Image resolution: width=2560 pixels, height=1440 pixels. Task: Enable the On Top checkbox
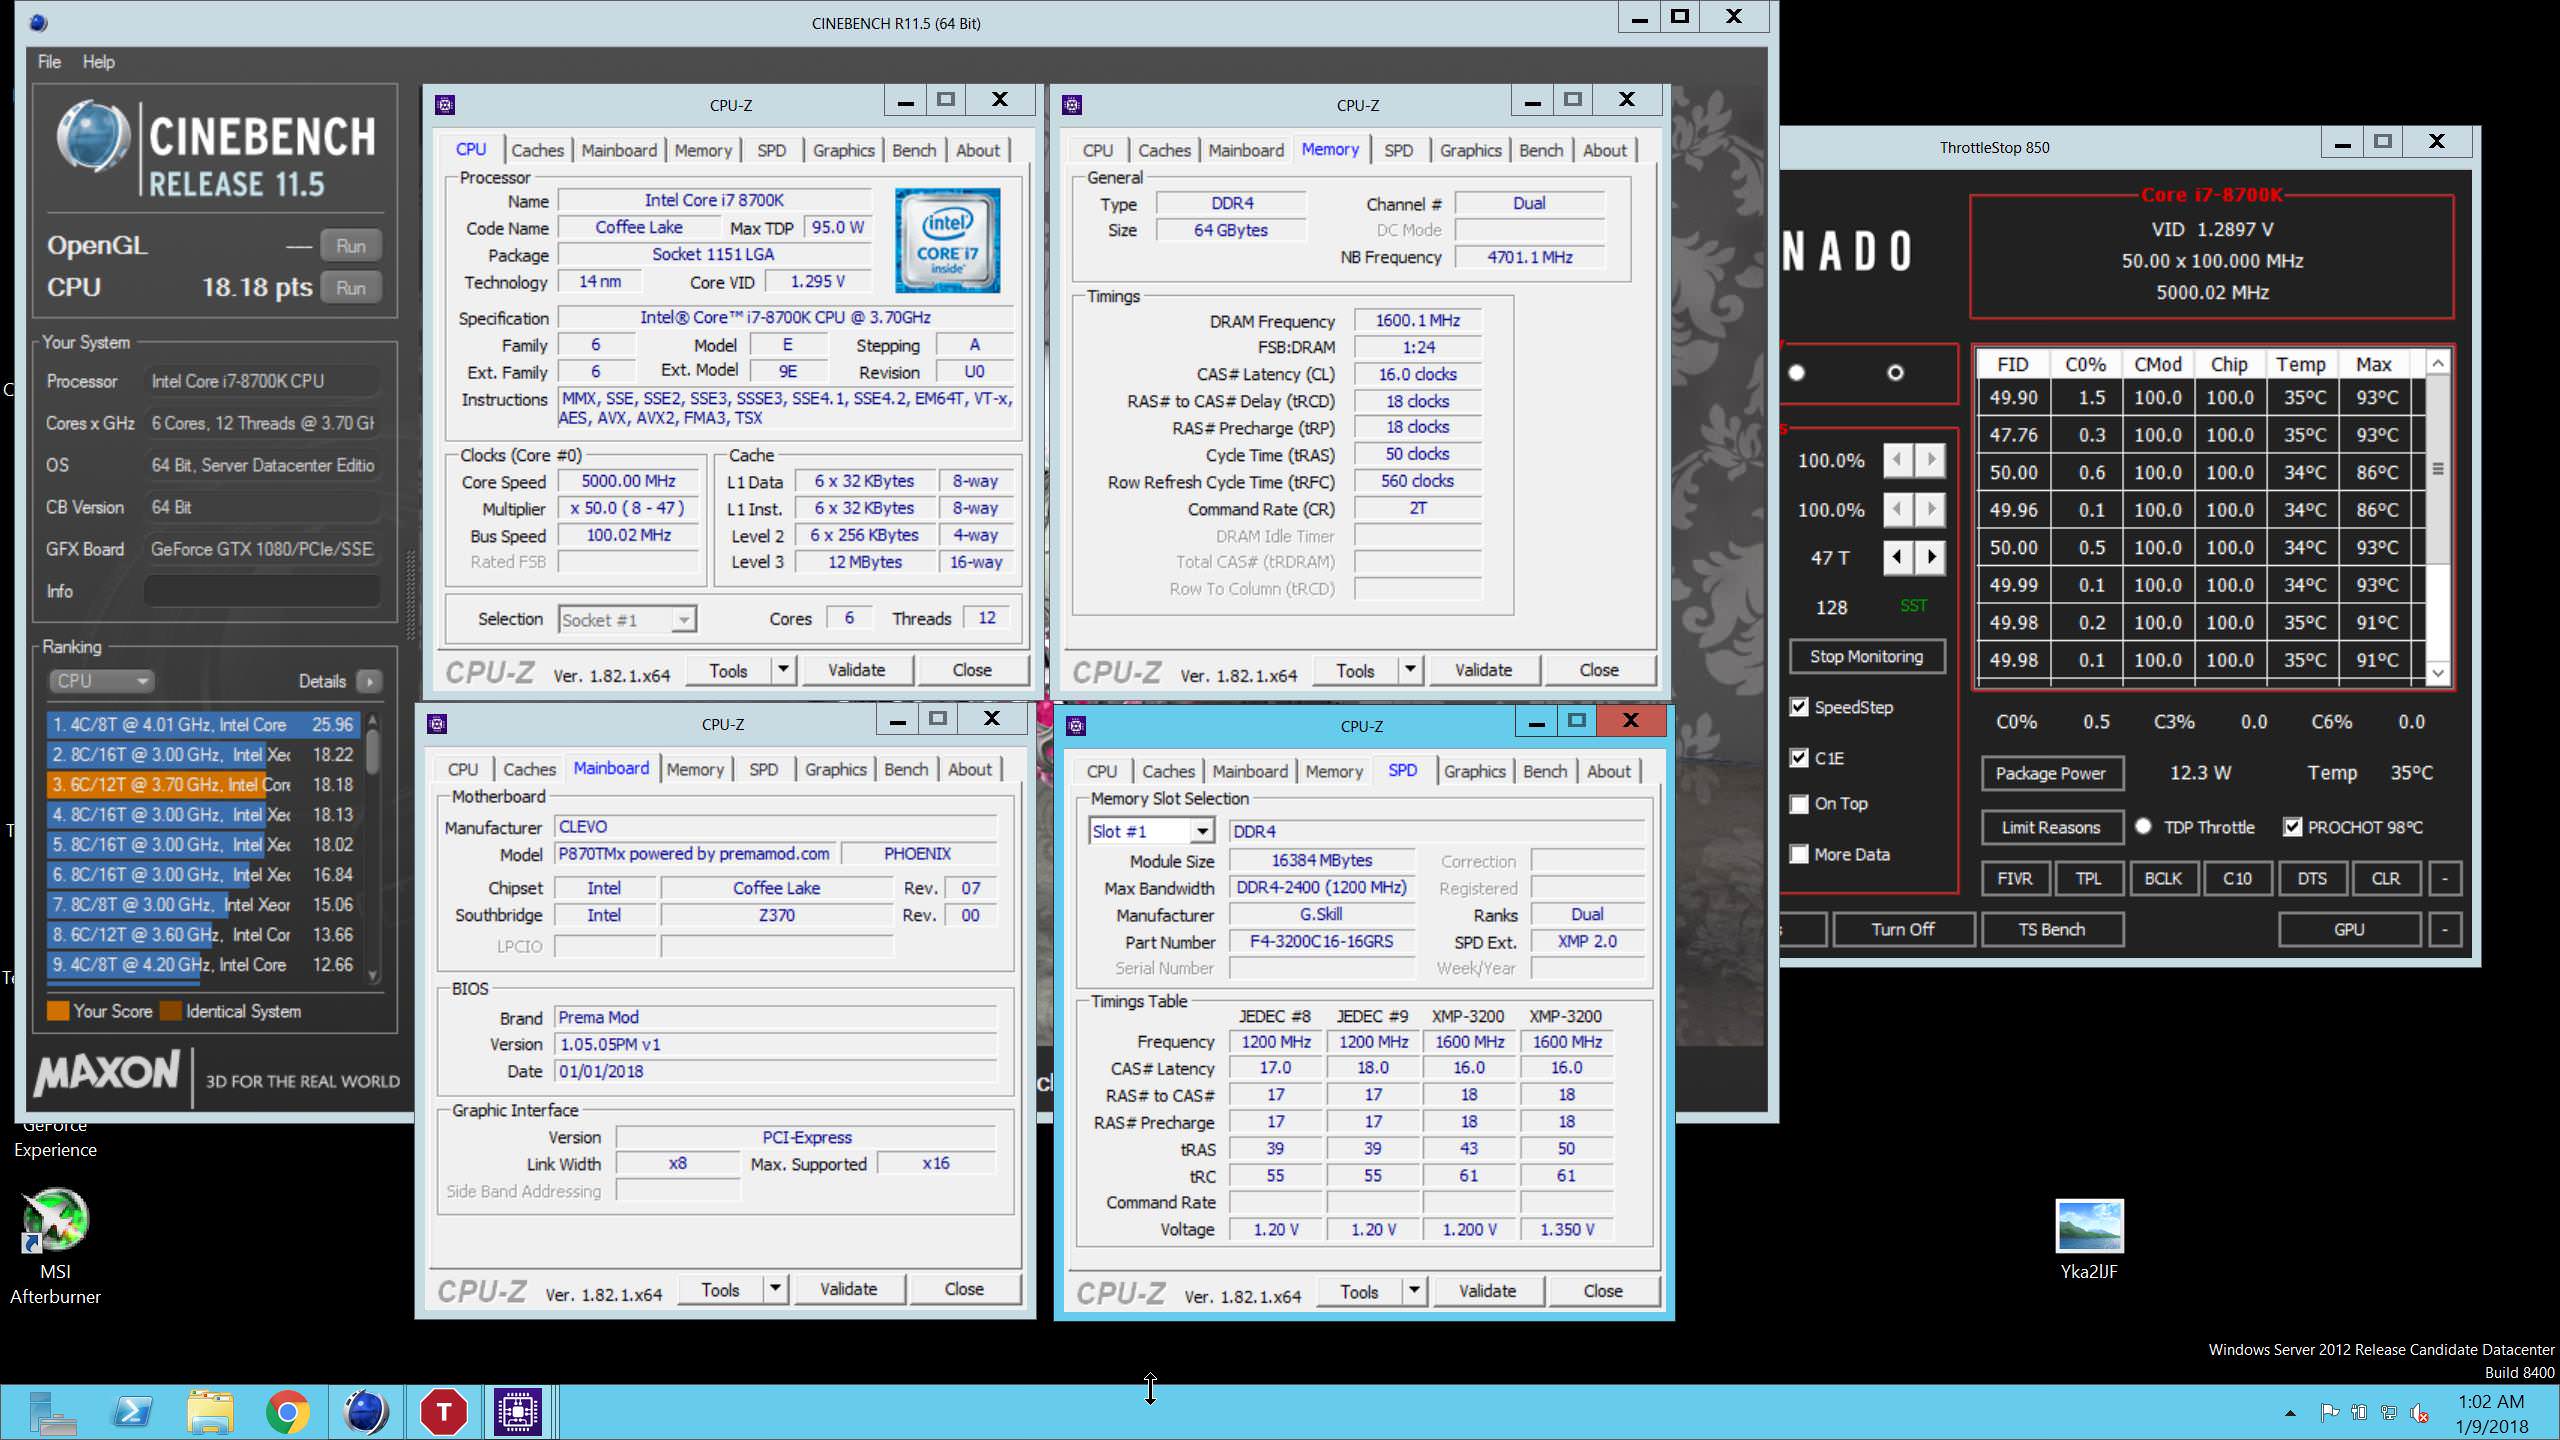[1799, 804]
